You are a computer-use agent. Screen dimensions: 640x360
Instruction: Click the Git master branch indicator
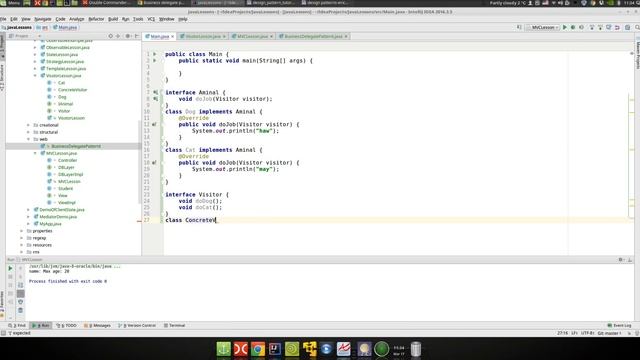[x=609, y=333]
